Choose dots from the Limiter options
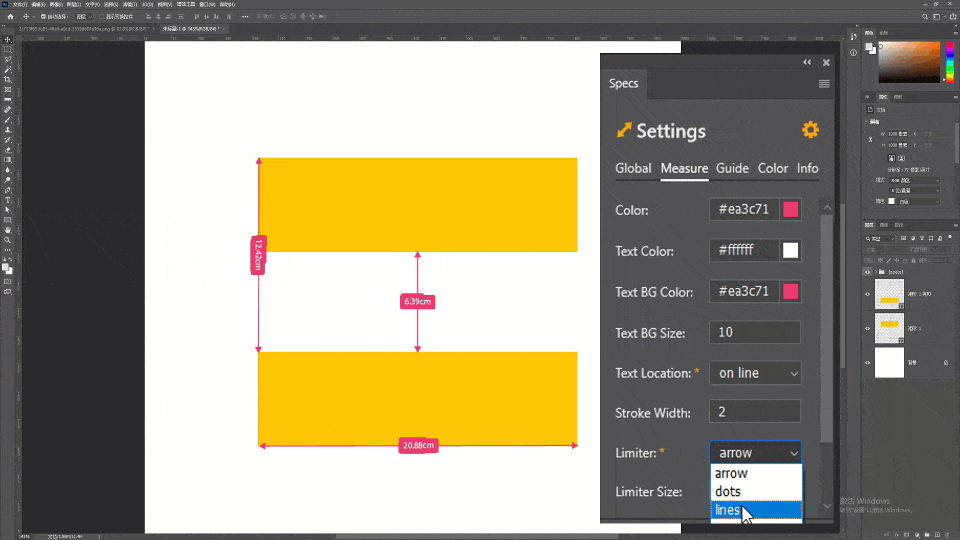960x540 pixels. pos(756,492)
